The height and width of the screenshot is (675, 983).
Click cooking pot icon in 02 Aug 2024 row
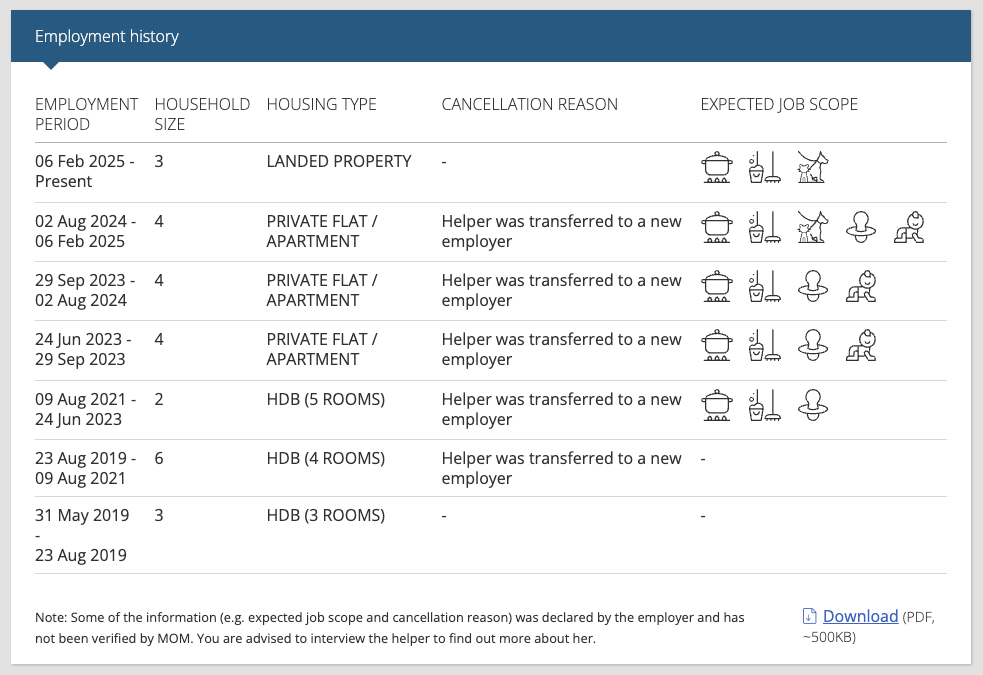[x=717, y=228]
